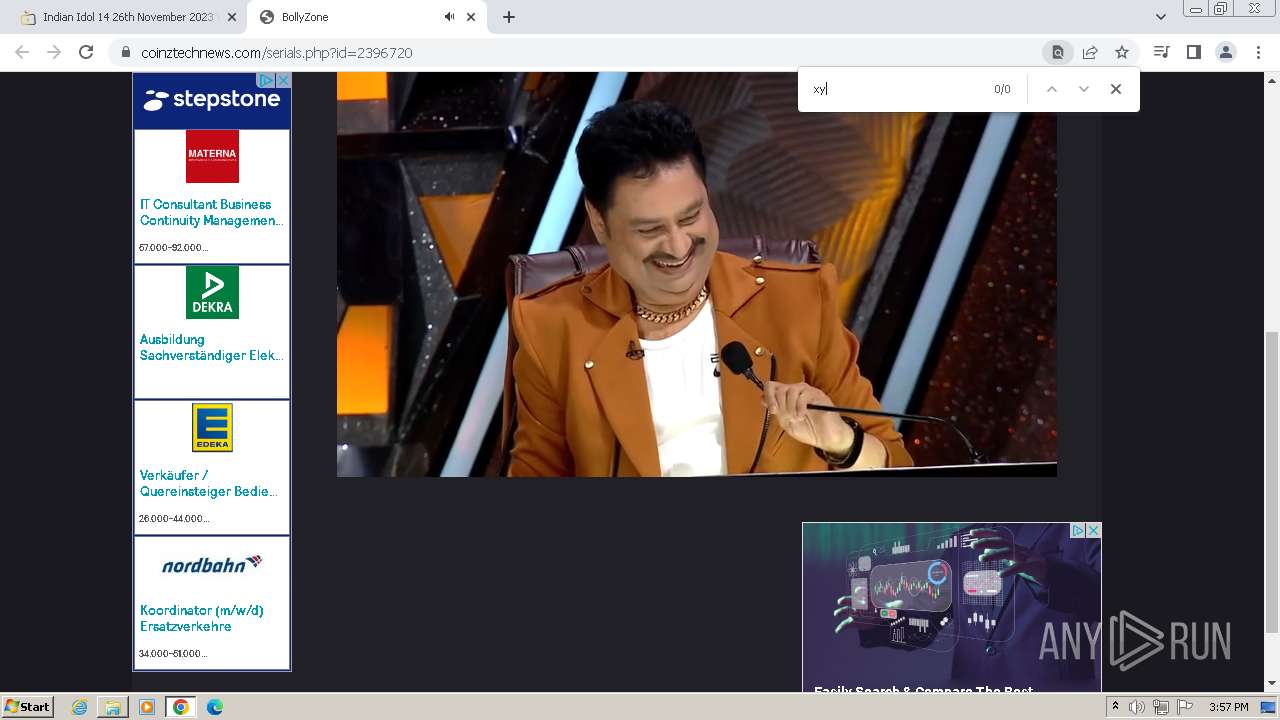The width and height of the screenshot is (1280, 720).
Task: Open the trading chart advertisement
Action: [951, 607]
